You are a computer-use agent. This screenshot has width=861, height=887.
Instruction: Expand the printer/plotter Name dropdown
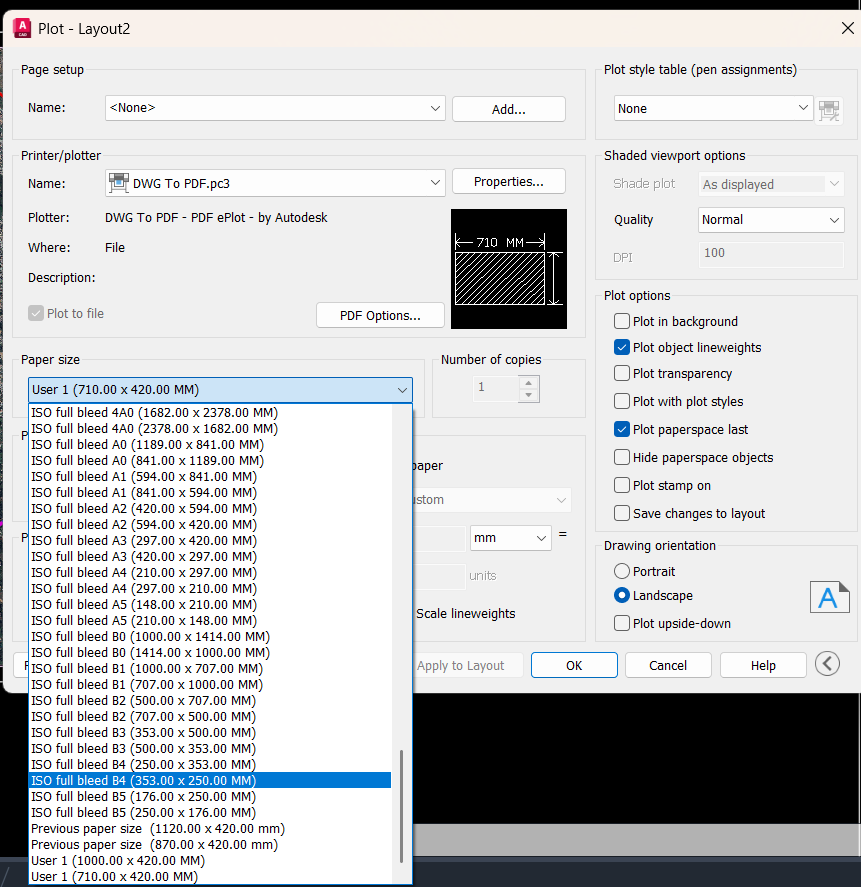(275, 183)
